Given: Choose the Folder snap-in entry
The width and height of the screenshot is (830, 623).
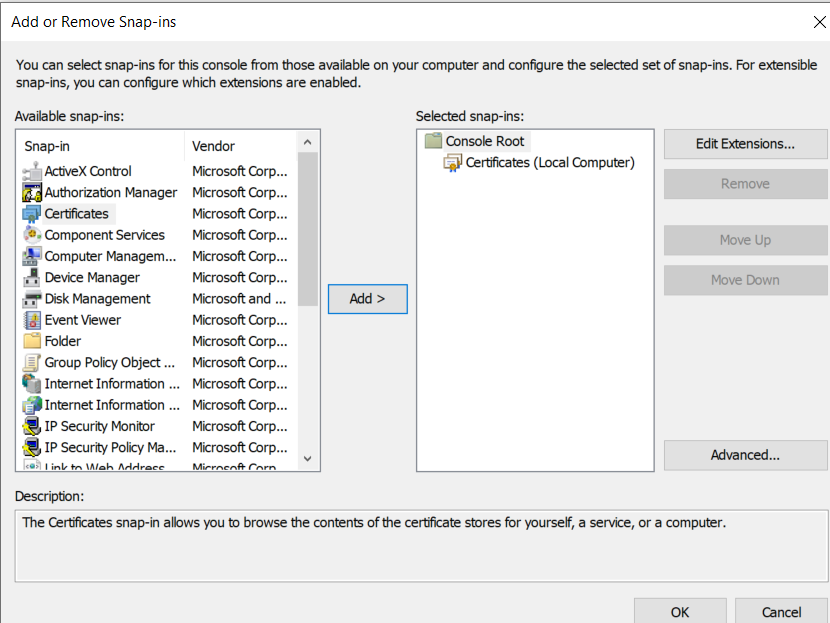Looking at the screenshot, I should pos(63,341).
